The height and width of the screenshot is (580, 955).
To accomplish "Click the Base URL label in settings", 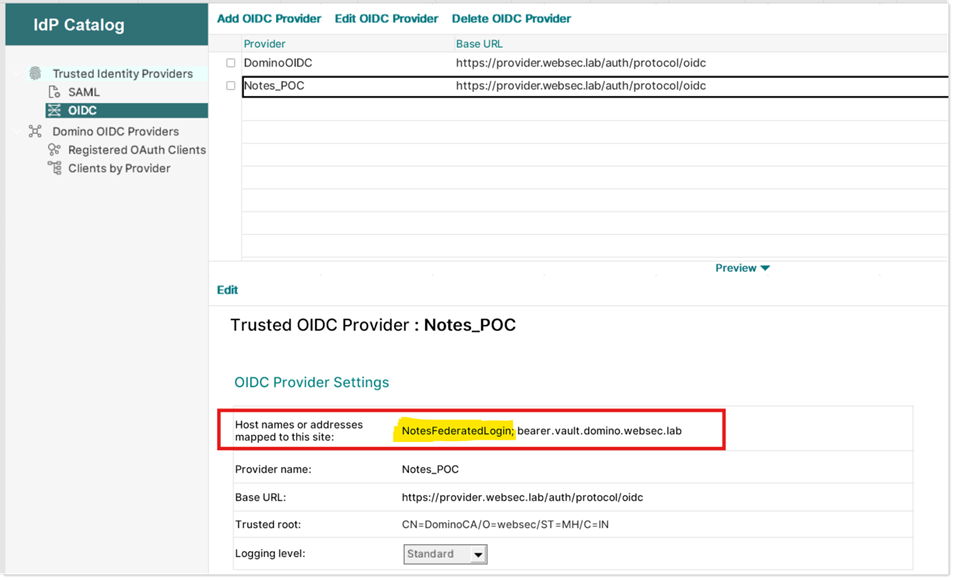I will pyautogui.click(x=260, y=497).
